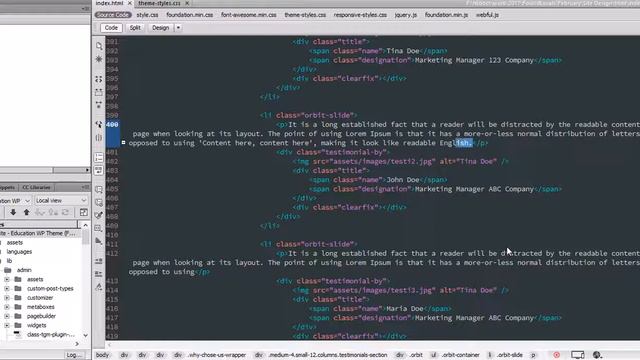Click the Remove Comment icon

(99, 202)
